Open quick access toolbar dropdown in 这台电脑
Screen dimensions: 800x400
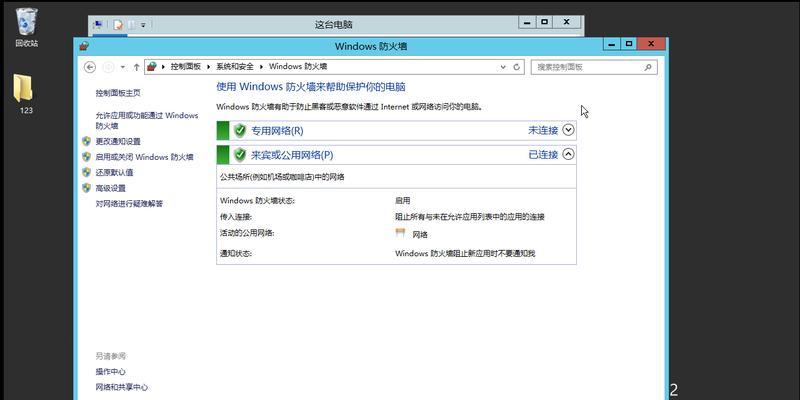143,24
